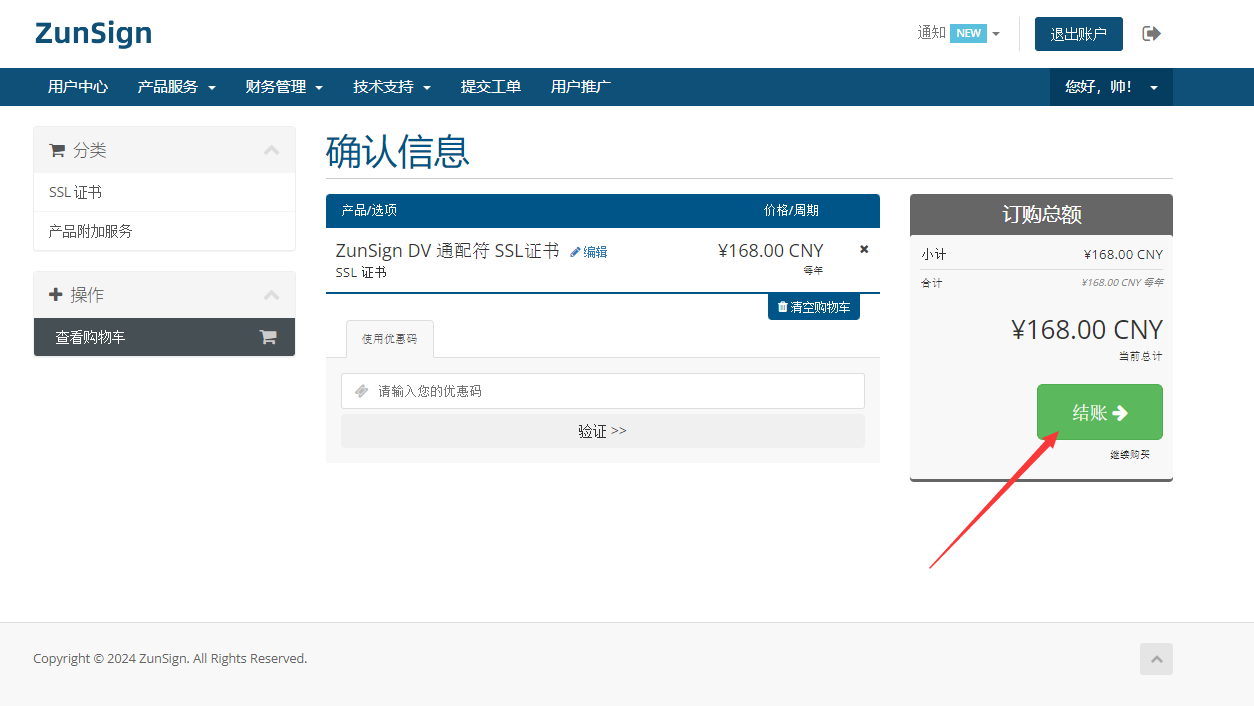Select 用户推广 in the nav bar
Screen dimensions: 1254x706
click(581, 87)
